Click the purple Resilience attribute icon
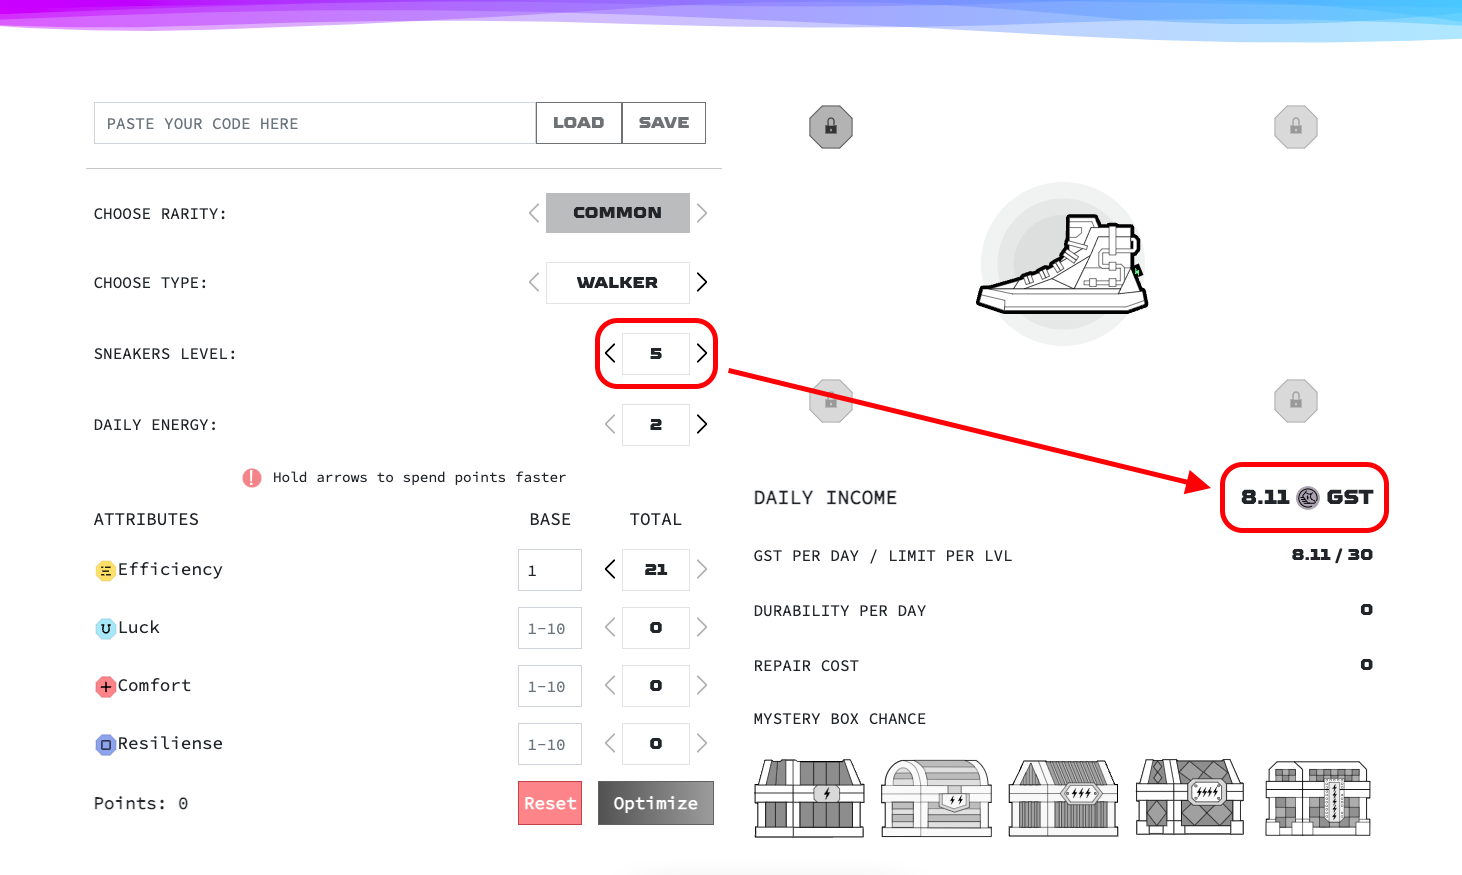 click(105, 745)
